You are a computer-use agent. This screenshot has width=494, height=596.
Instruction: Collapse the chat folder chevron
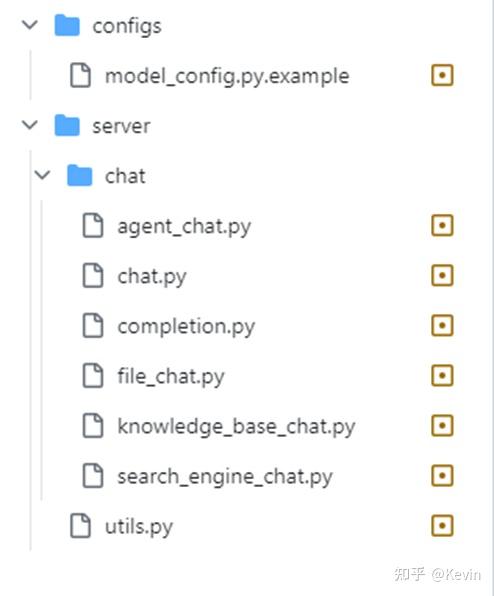tap(42, 175)
